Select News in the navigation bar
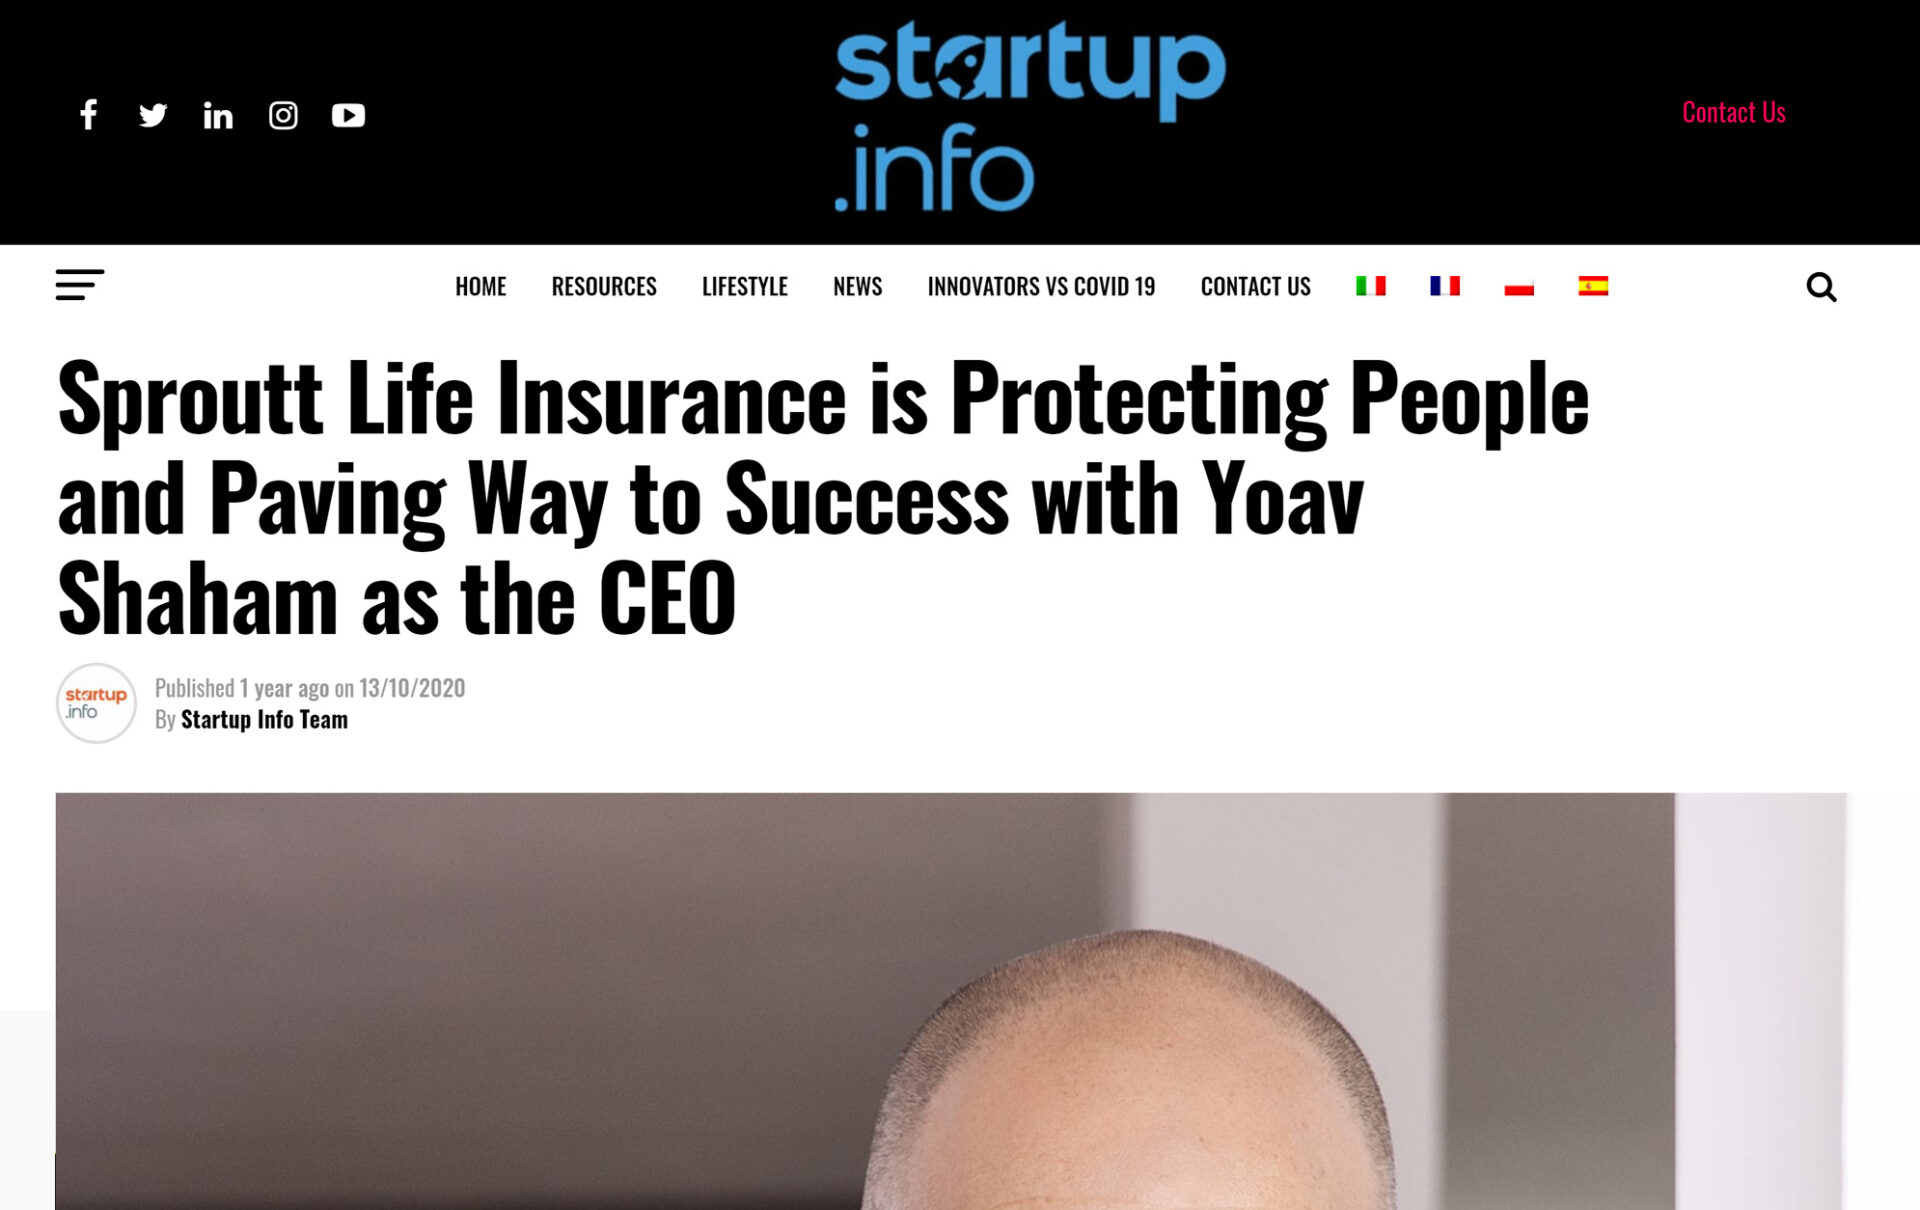1920x1210 pixels. (857, 287)
